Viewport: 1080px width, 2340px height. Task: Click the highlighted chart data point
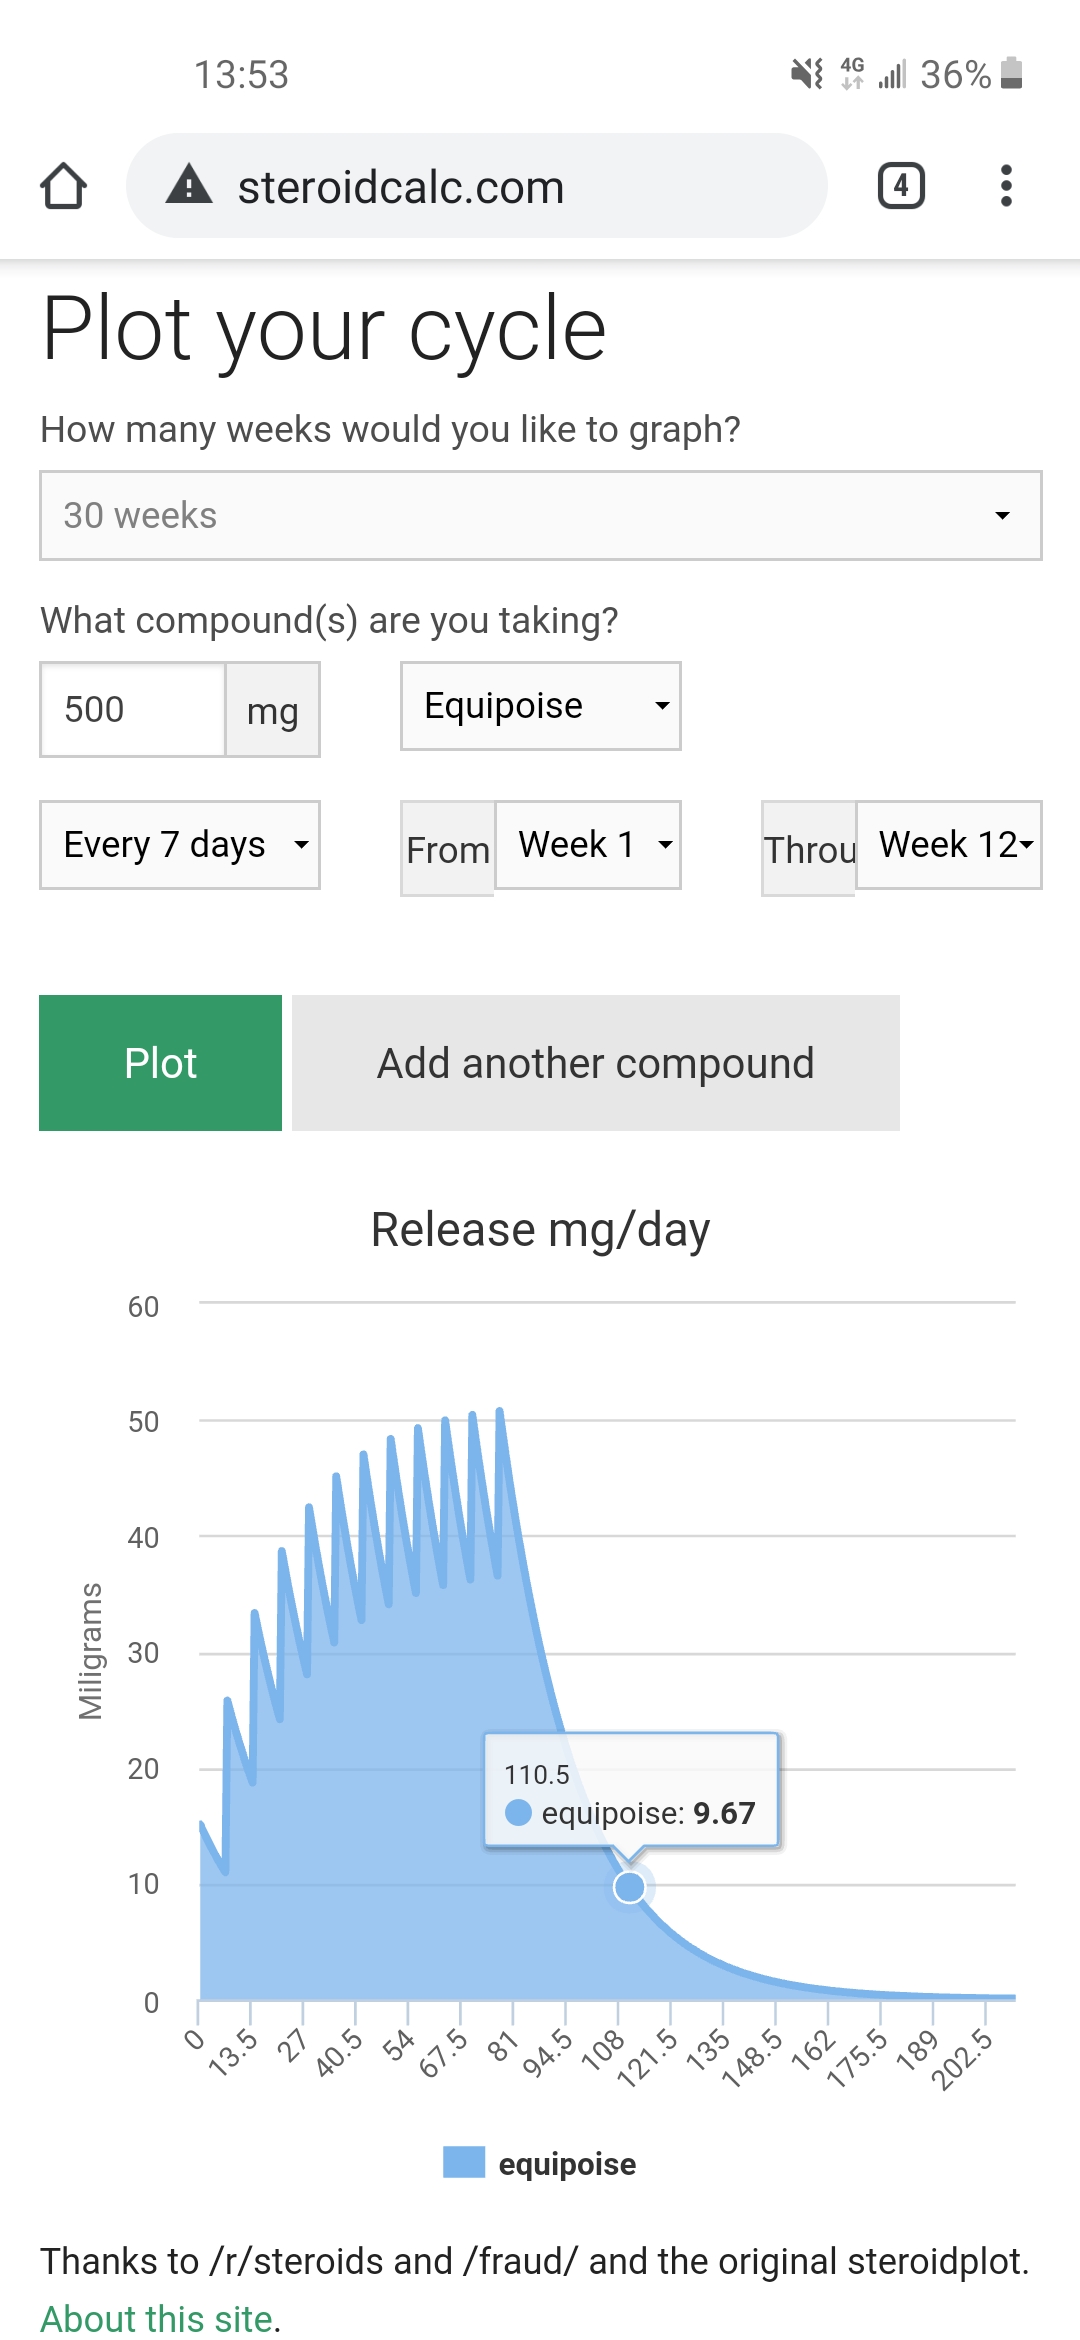pyautogui.click(x=629, y=1887)
